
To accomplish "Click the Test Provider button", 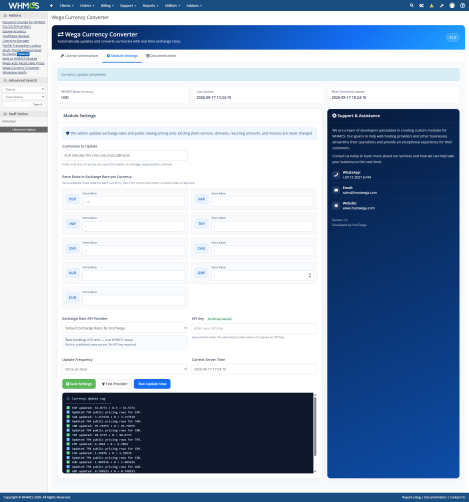I will pos(115,384).
